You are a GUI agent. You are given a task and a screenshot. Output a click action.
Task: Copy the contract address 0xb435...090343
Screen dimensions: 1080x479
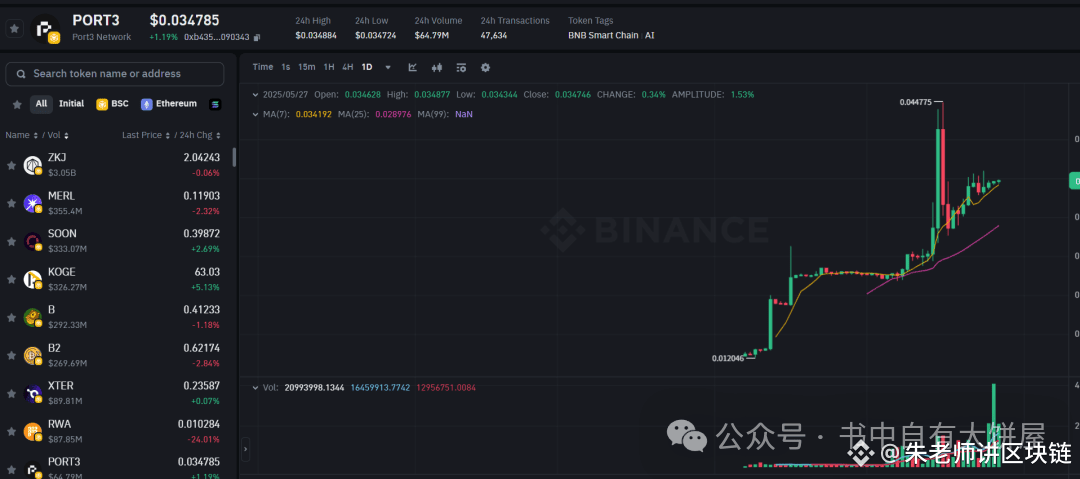point(257,37)
